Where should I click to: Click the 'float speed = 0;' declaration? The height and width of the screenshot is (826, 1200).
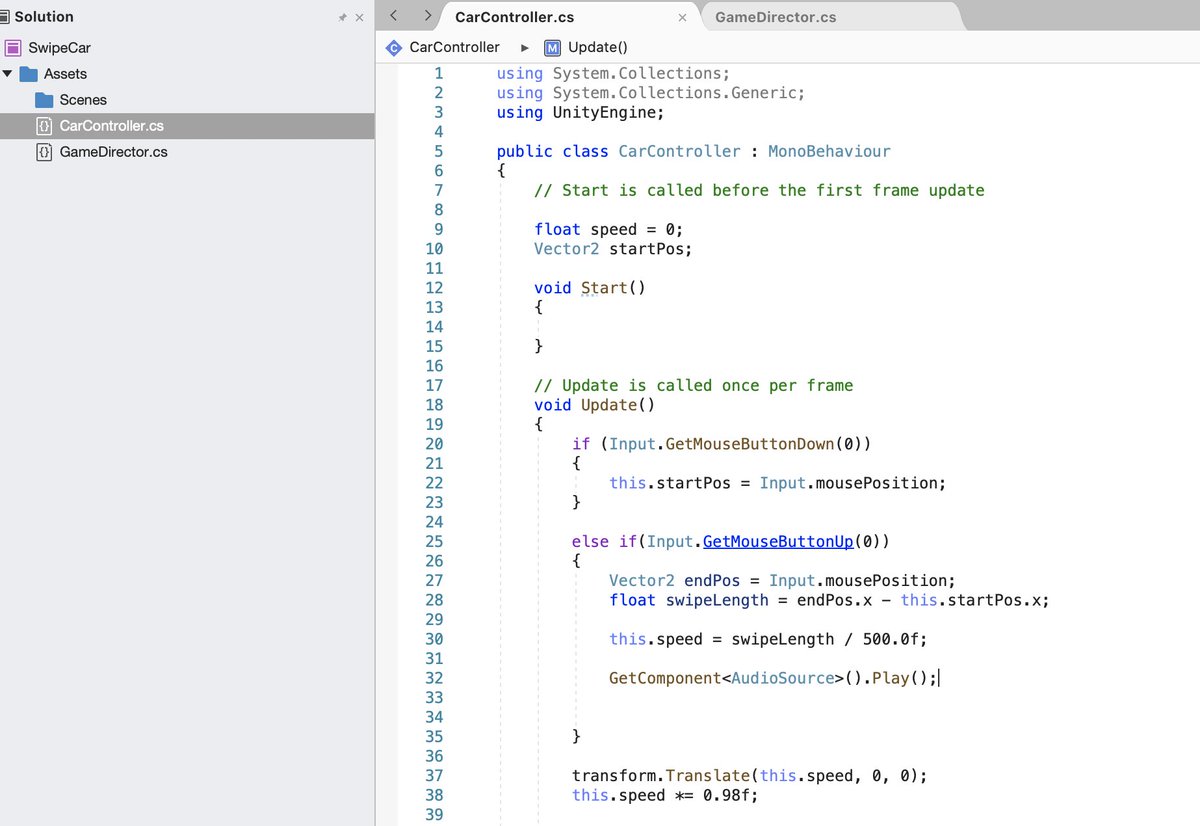(x=608, y=229)
